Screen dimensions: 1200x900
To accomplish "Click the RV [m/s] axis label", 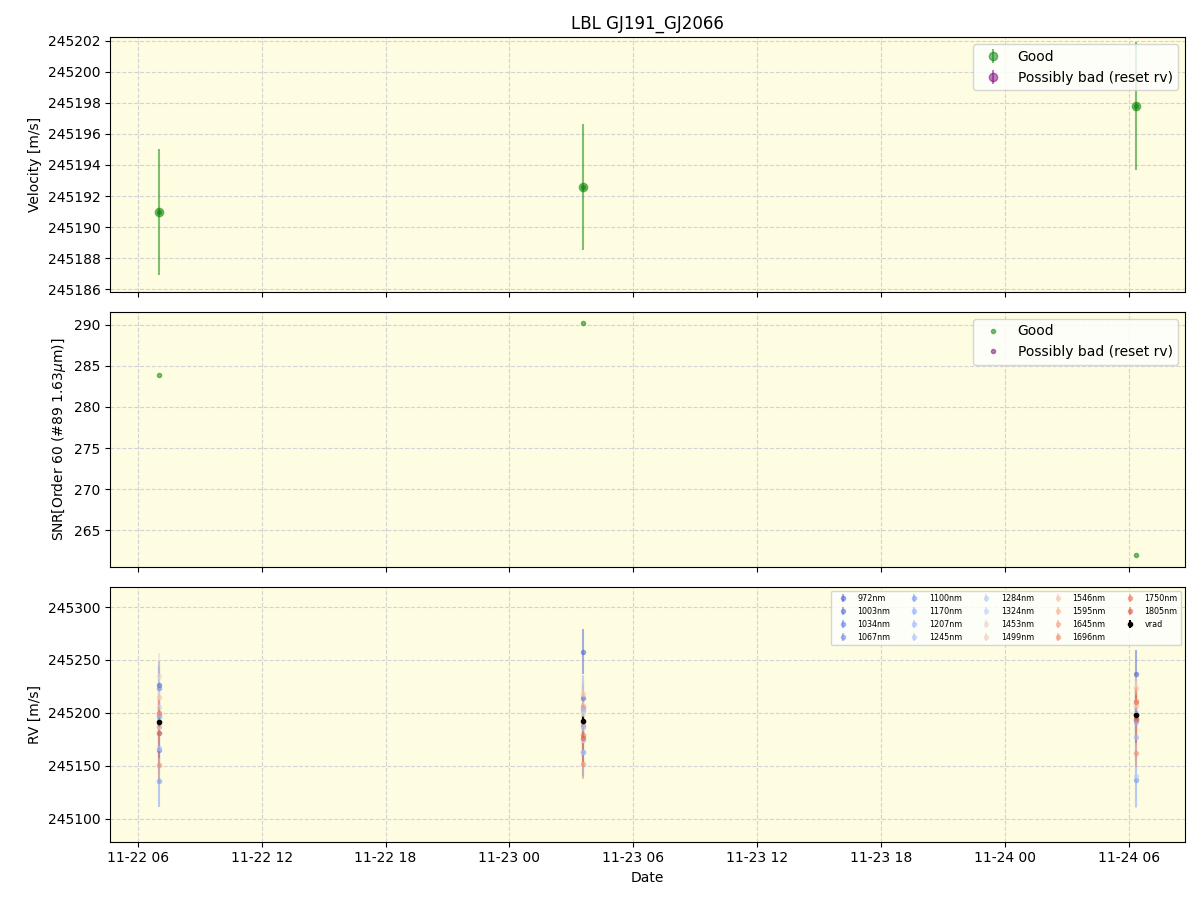I will 34,714.
